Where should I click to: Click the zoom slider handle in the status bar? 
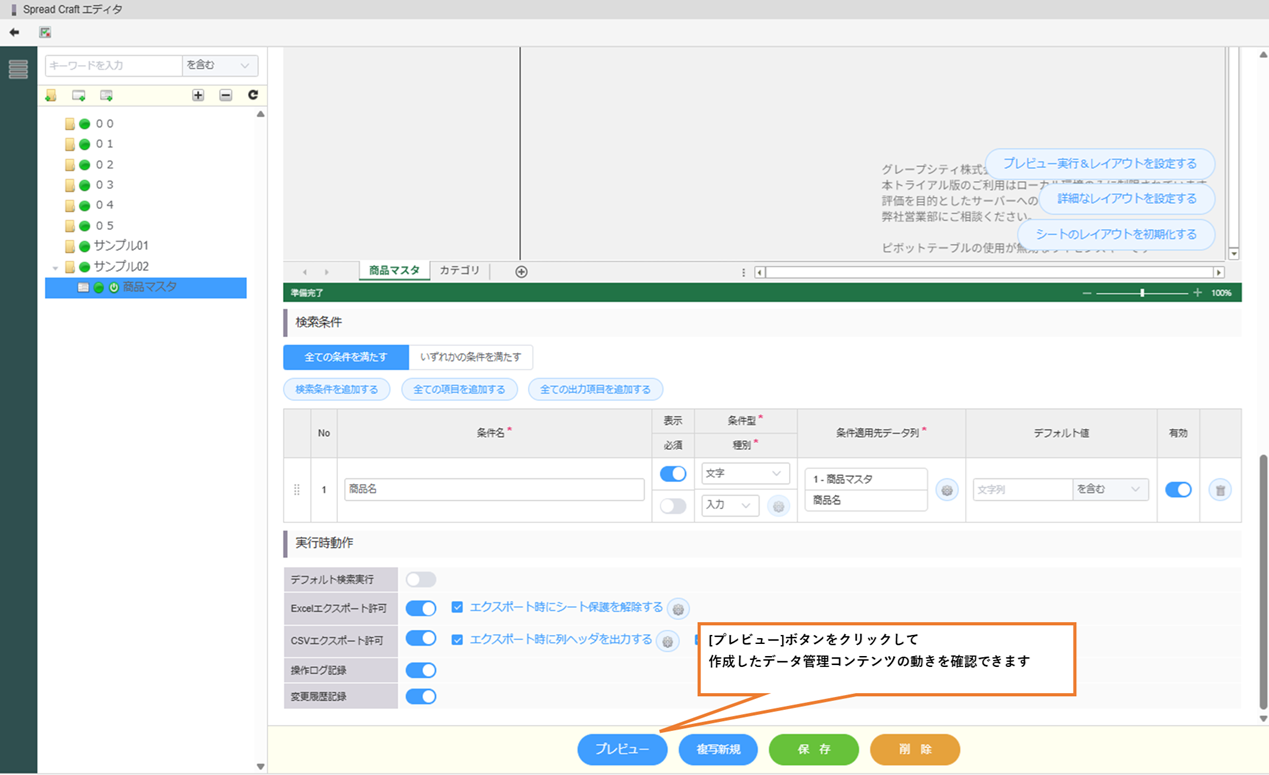click(1142, 293)
